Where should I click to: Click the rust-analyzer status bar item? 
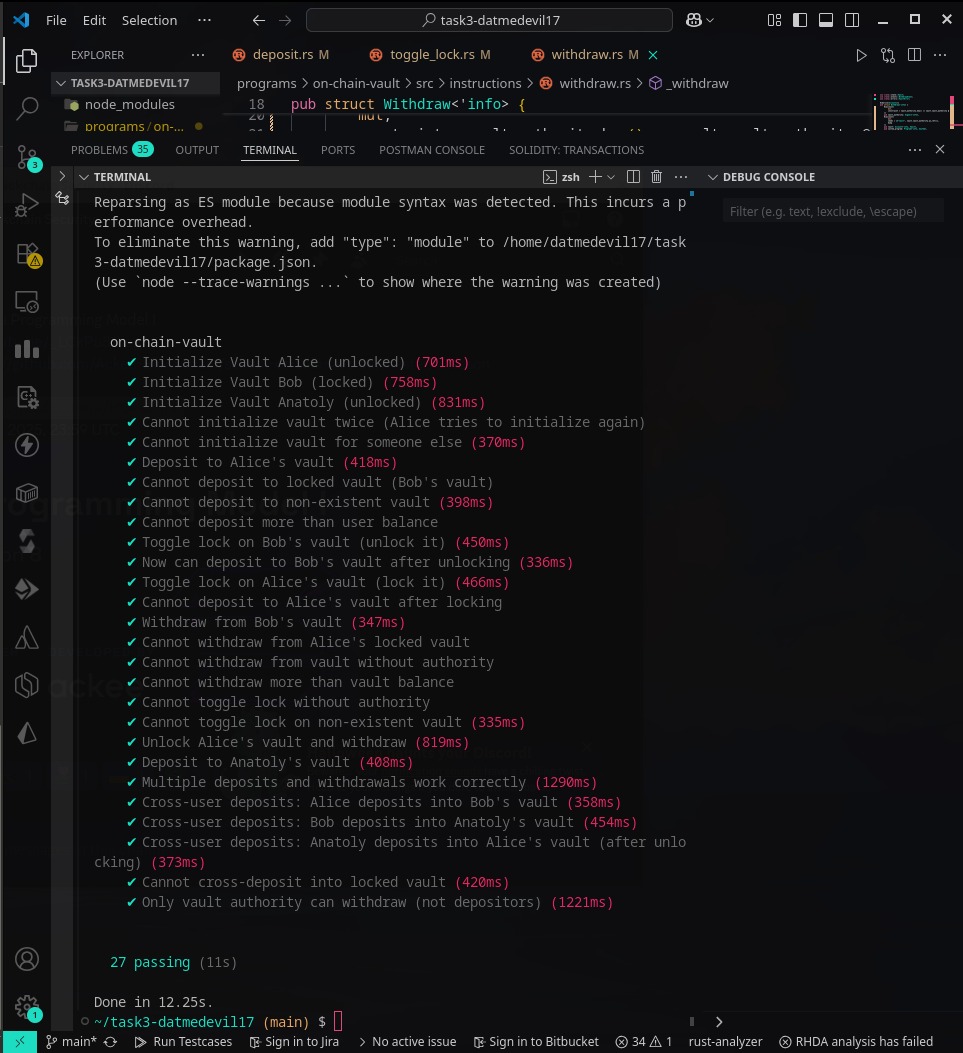point(725,1041)
